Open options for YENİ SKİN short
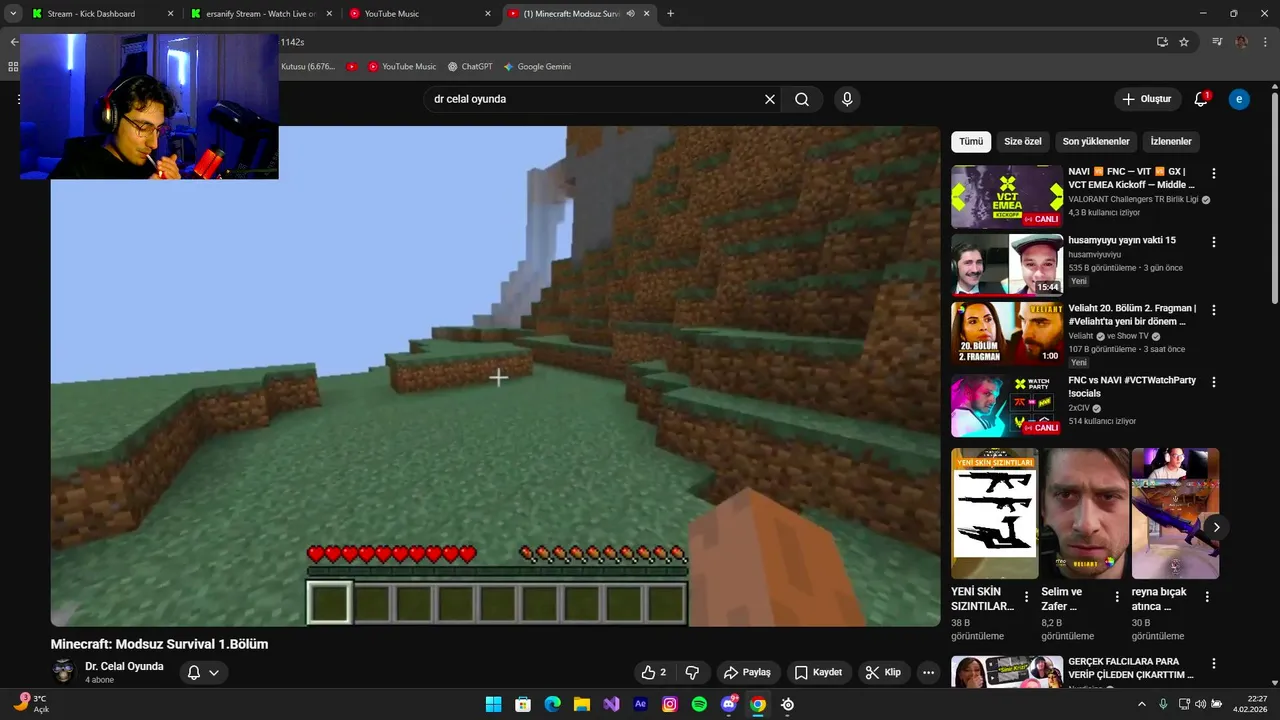 point(1026,597)
